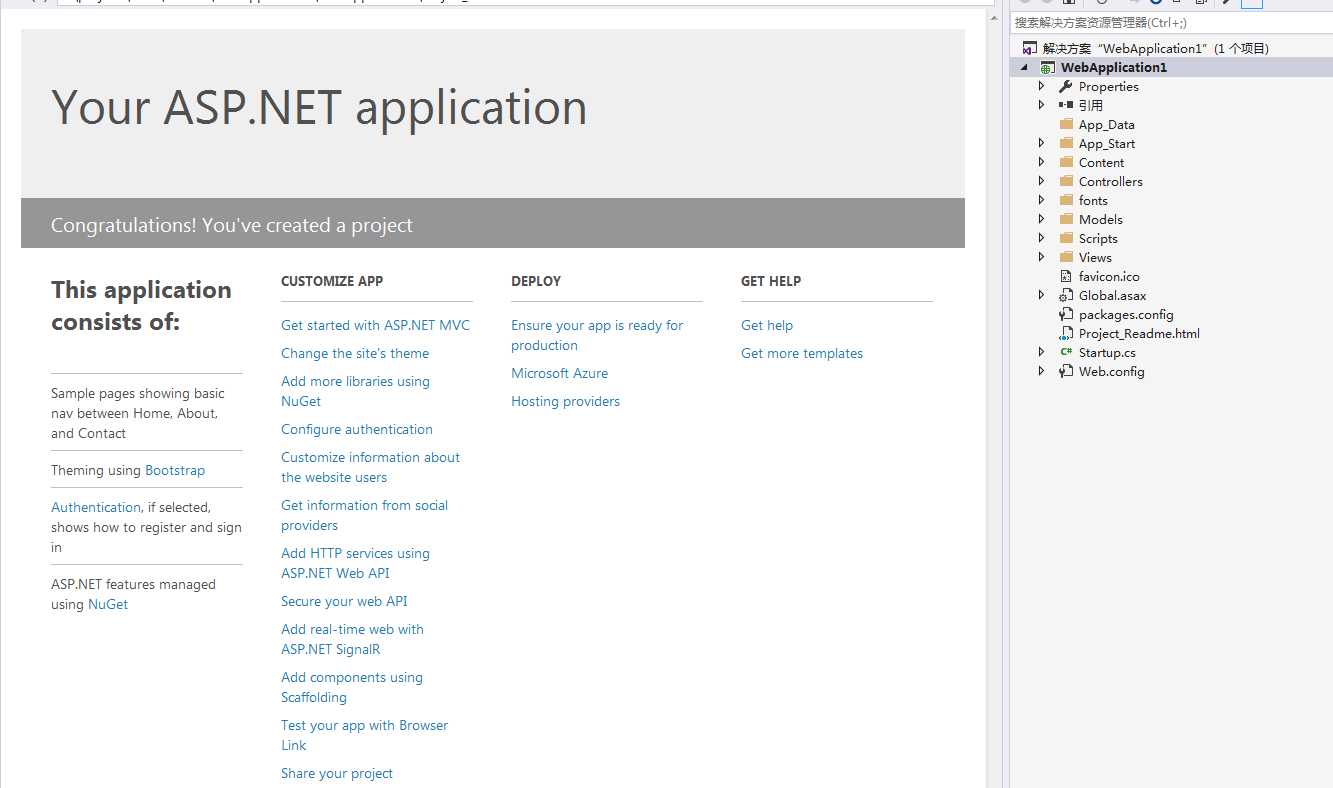Open Add real-time web with SignalR link
Viewport: 1333px width, 788px height.
click(352, 639)
